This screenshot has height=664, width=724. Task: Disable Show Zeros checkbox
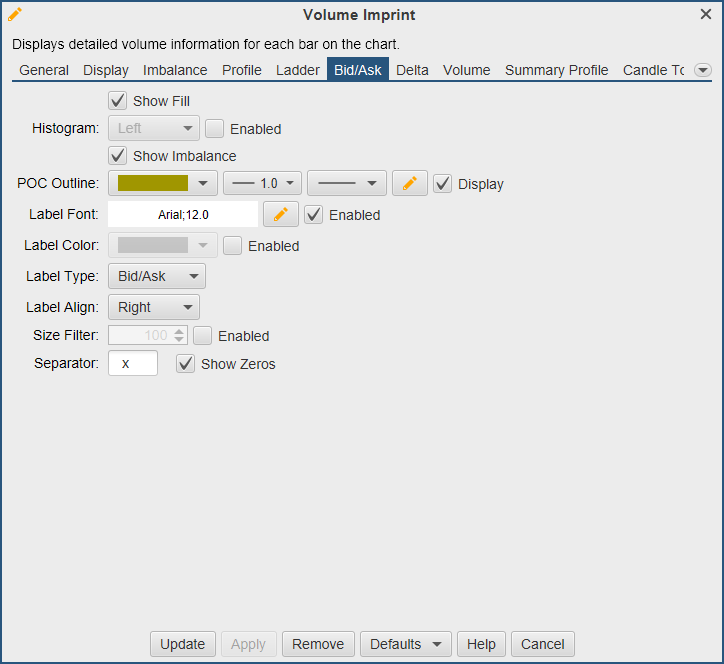pos(185,364)
